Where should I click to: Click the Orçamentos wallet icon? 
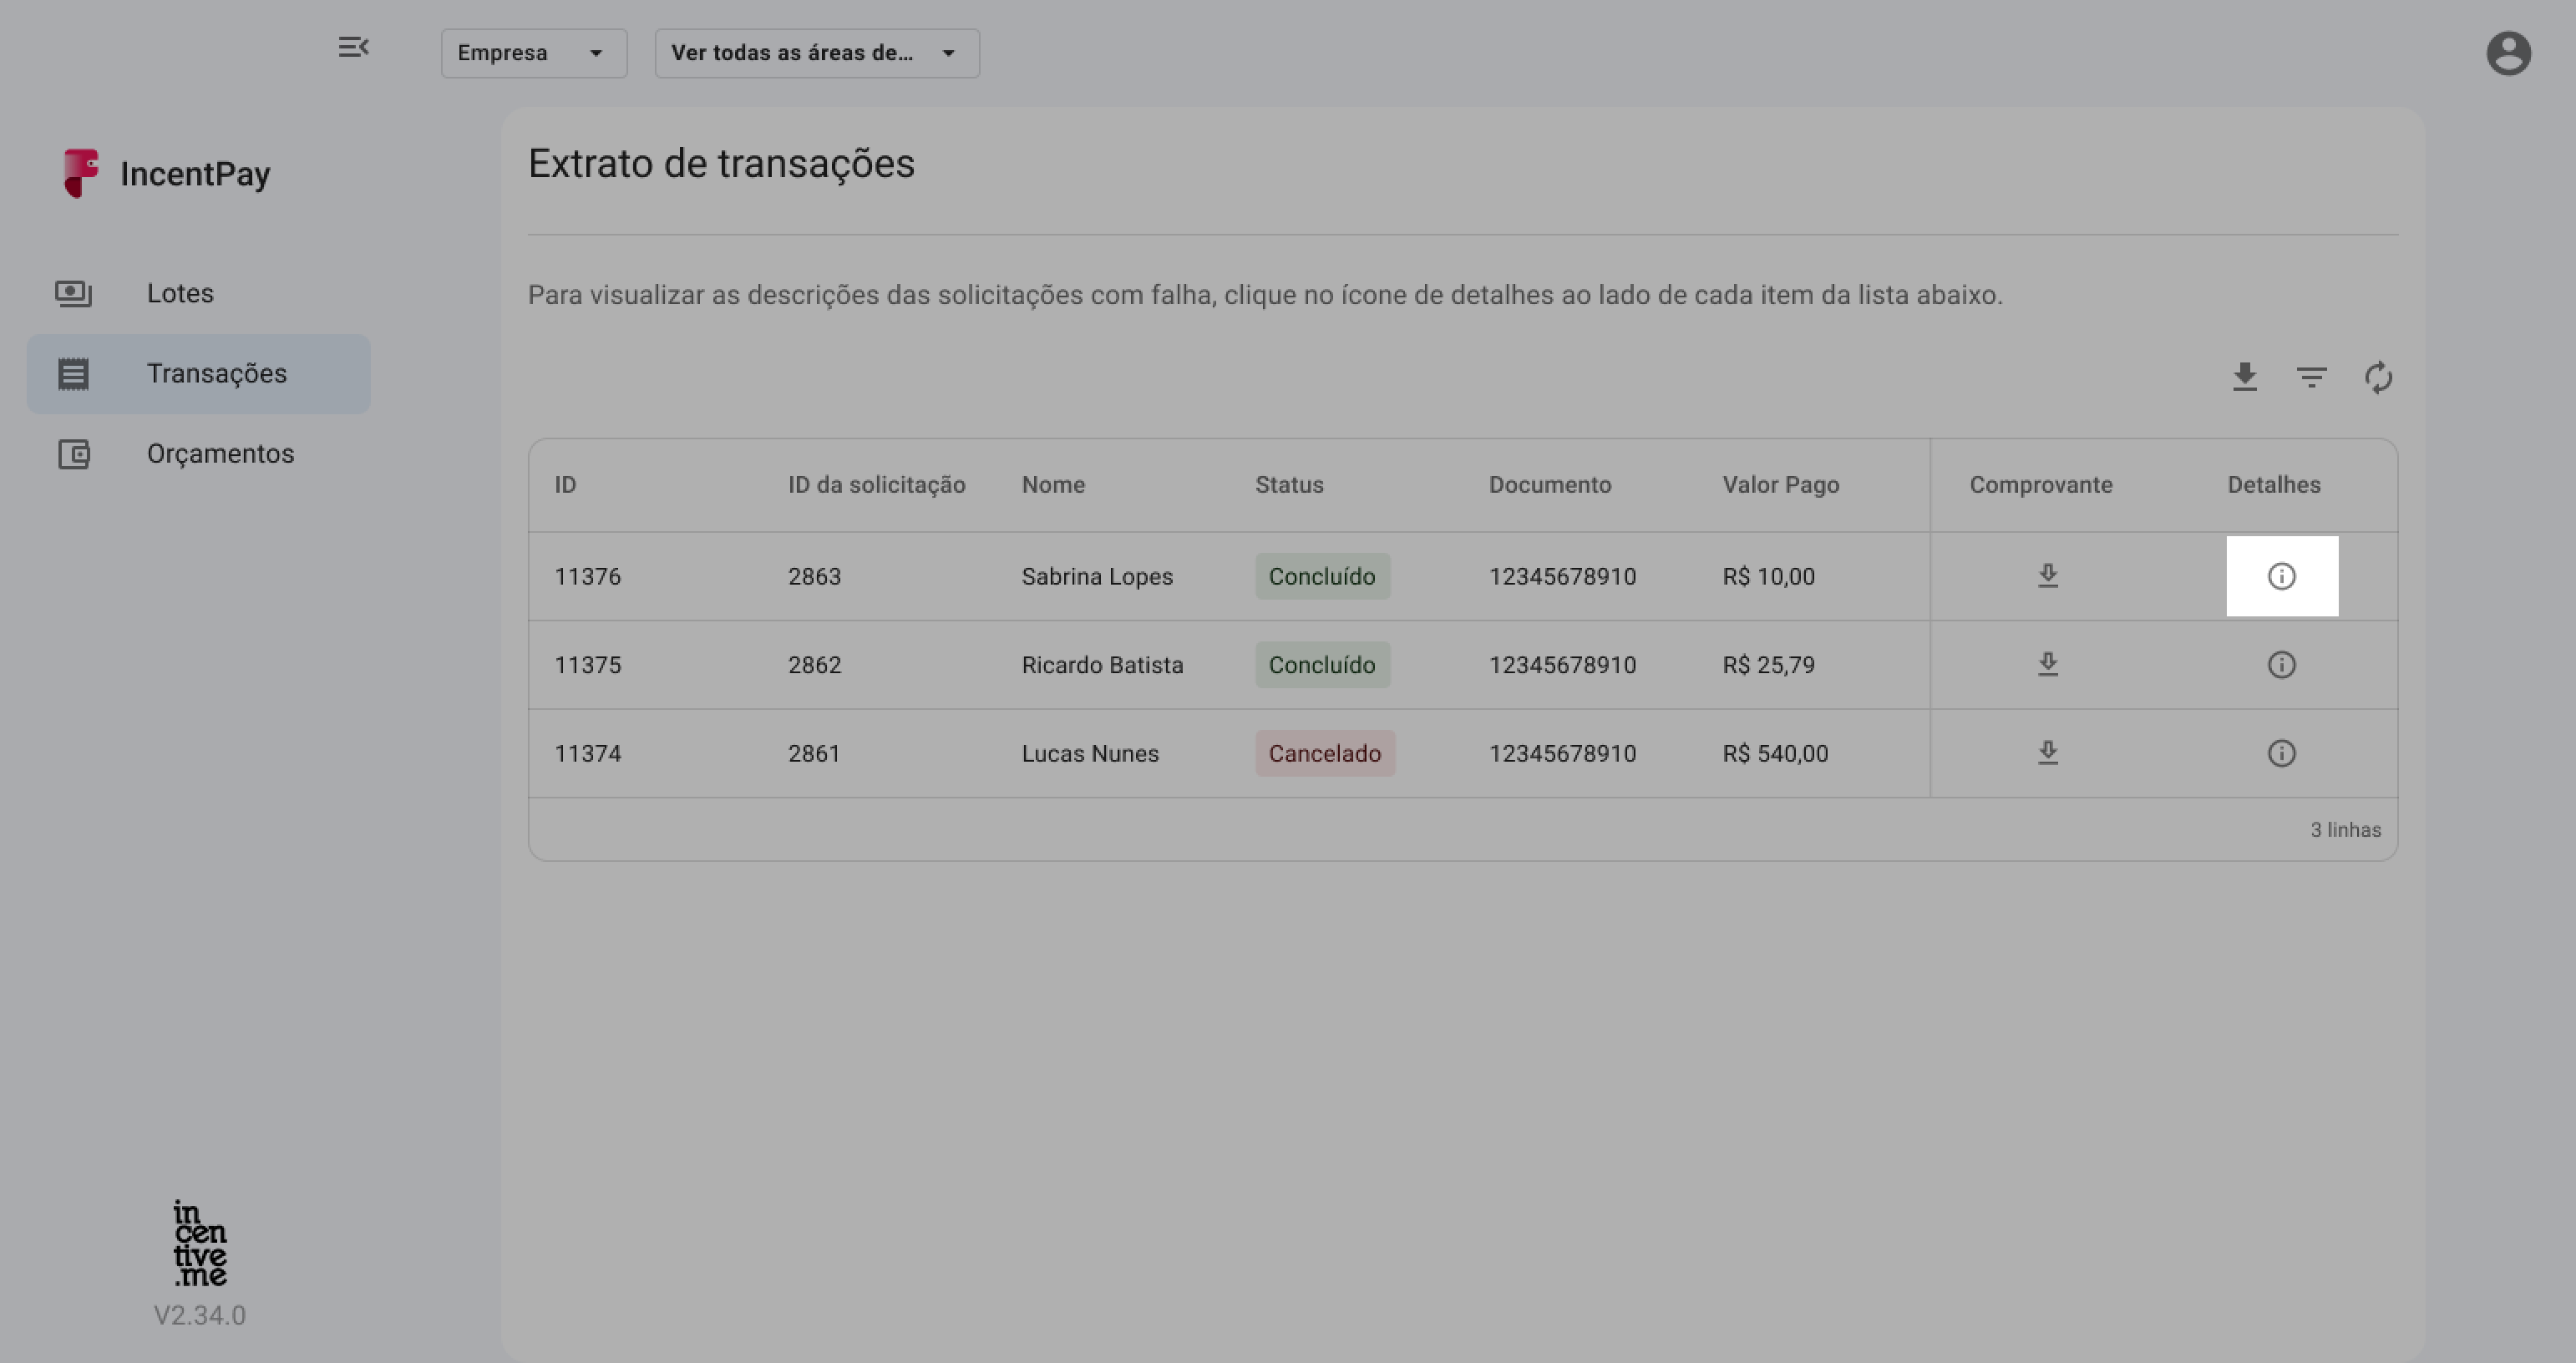(73, 454)
